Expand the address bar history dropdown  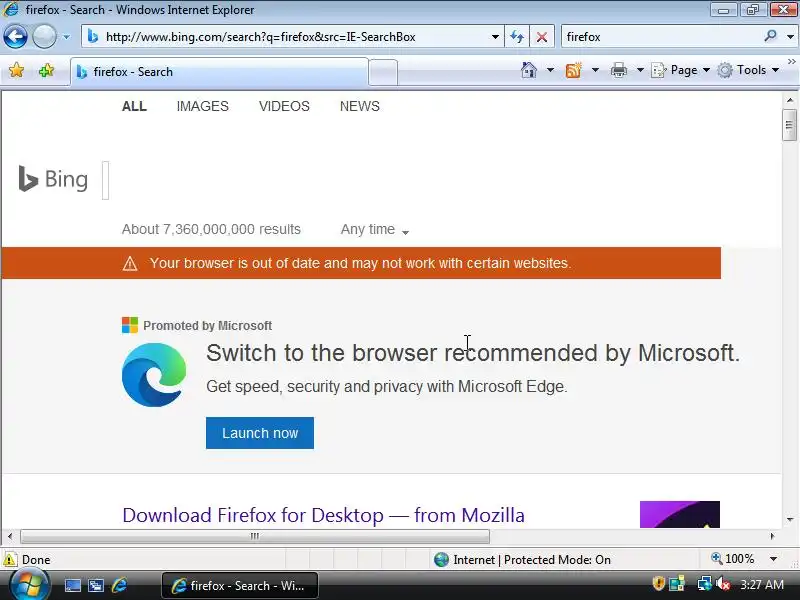[x=494, y=37]
